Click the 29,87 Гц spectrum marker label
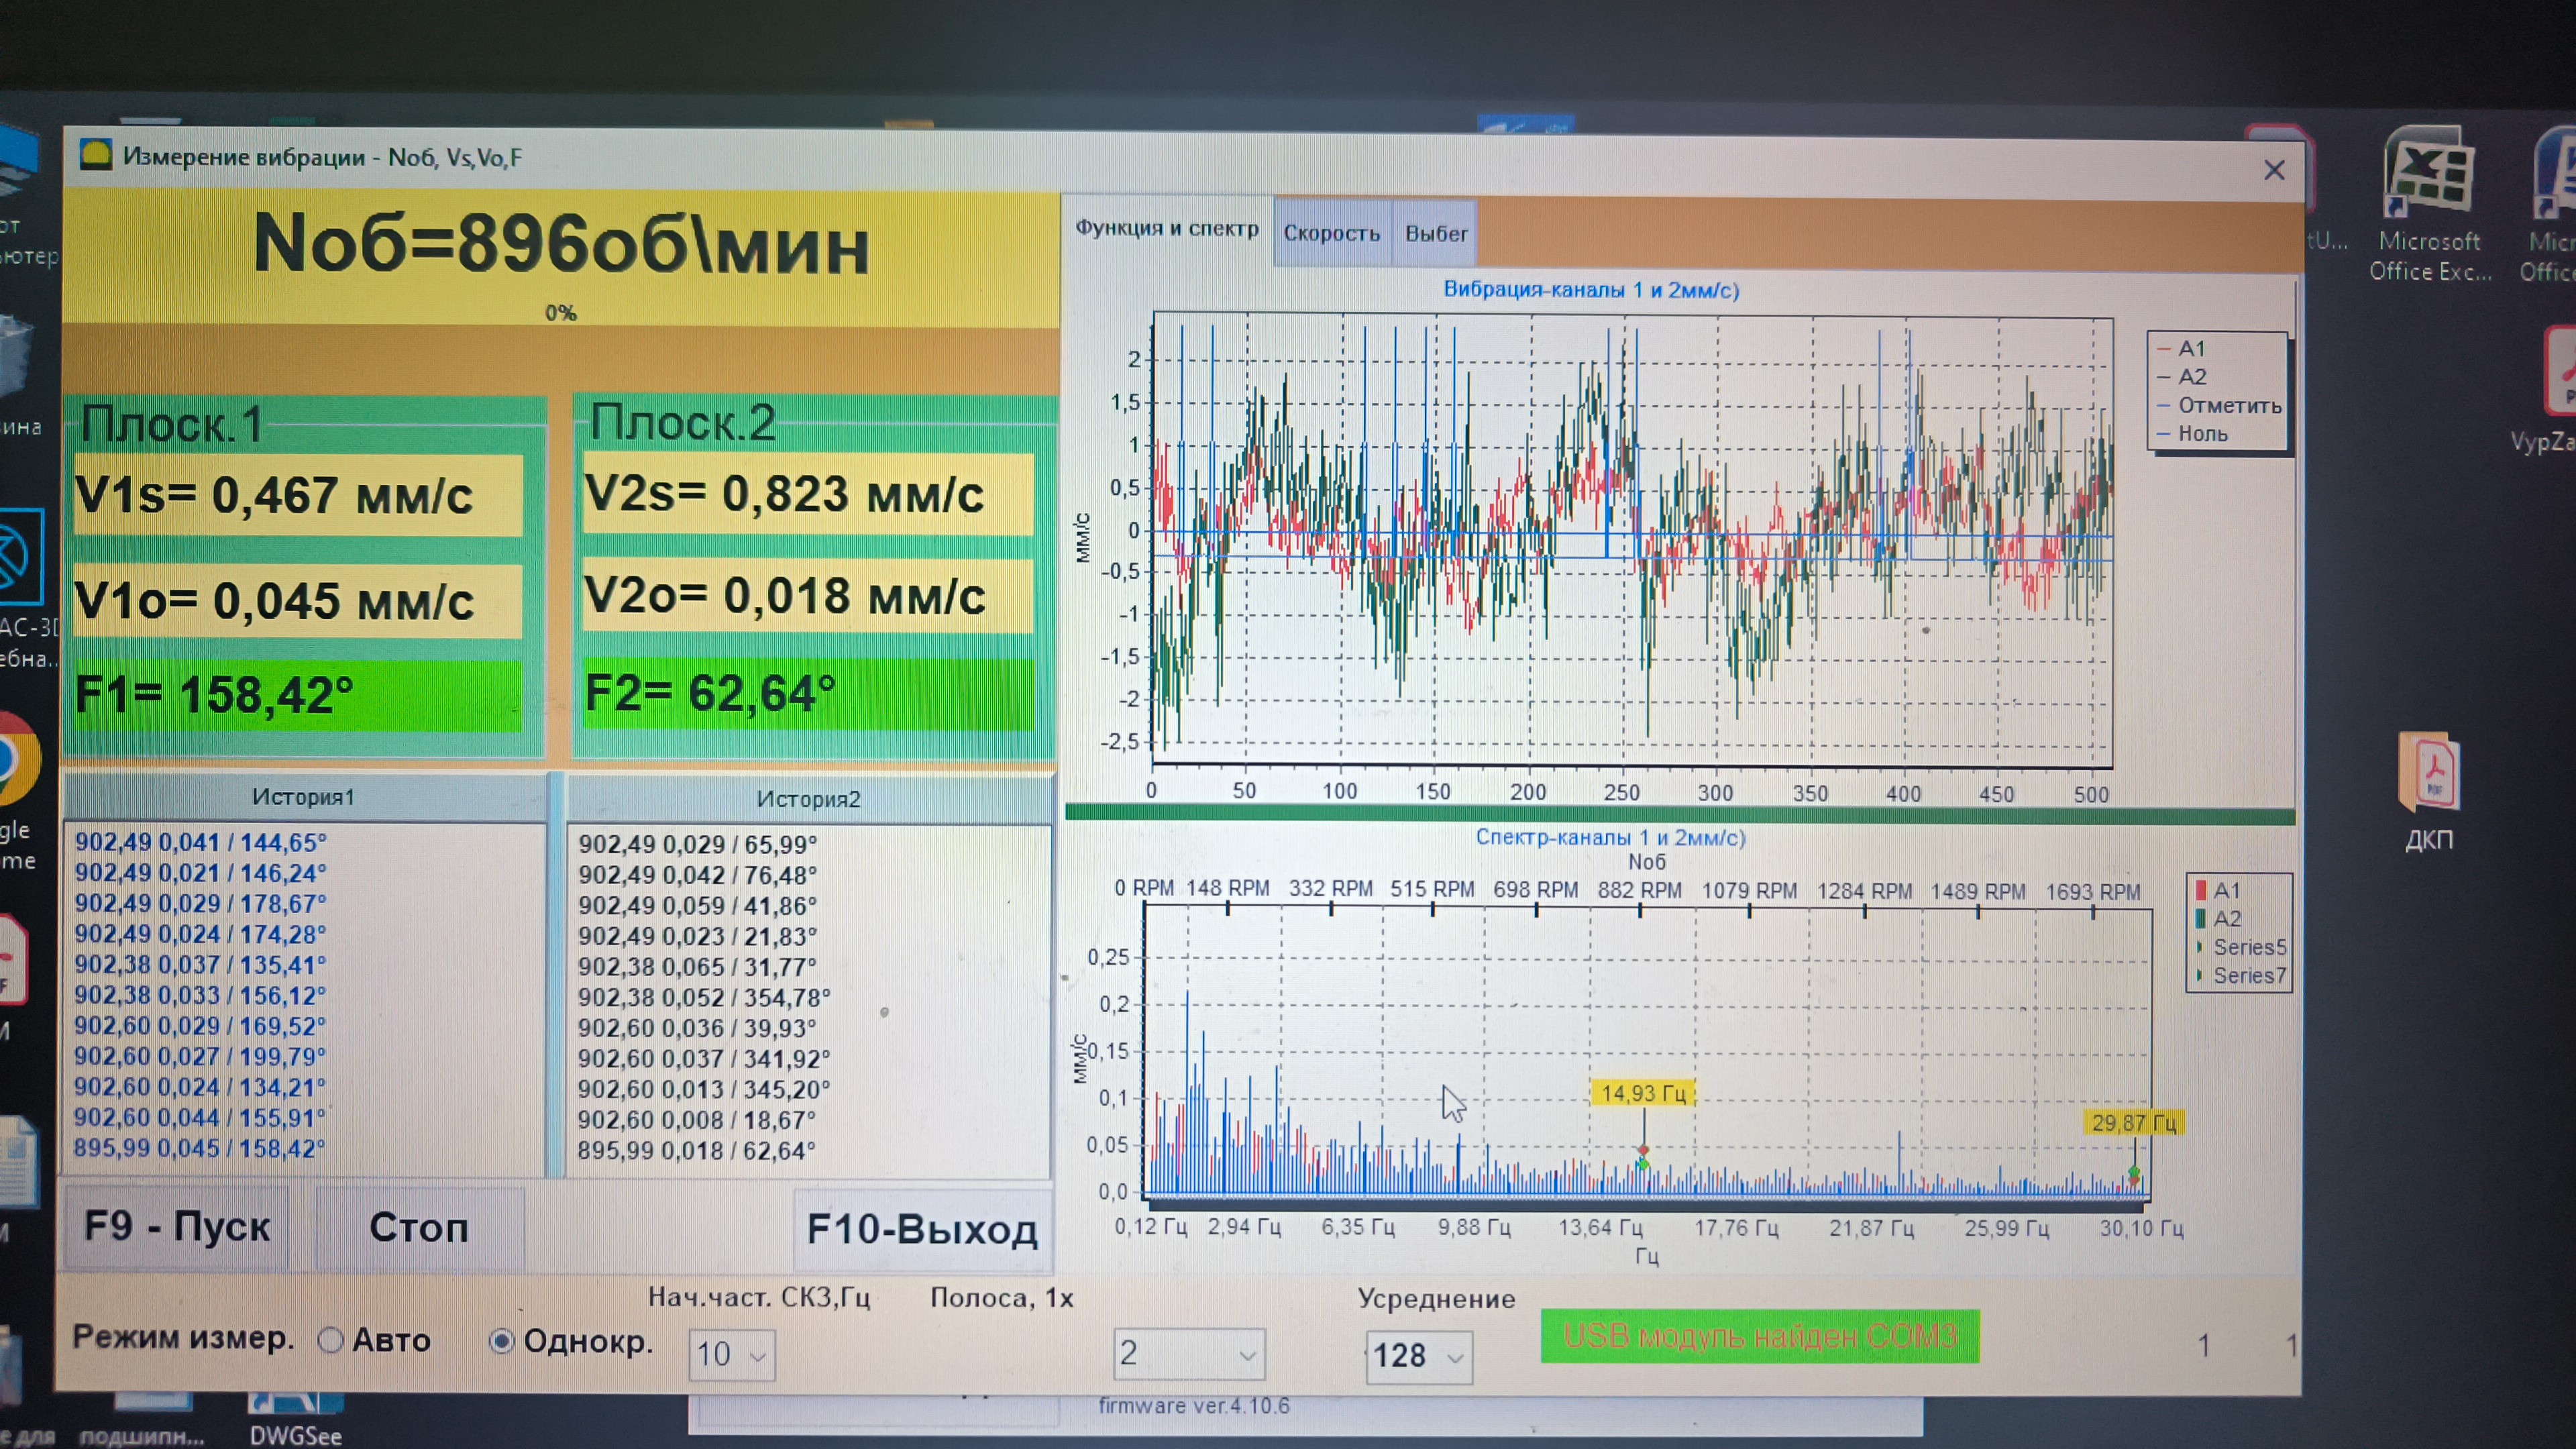Image resolution: width=2576 pixels, height=1449 pixels. [2133, 1122]
